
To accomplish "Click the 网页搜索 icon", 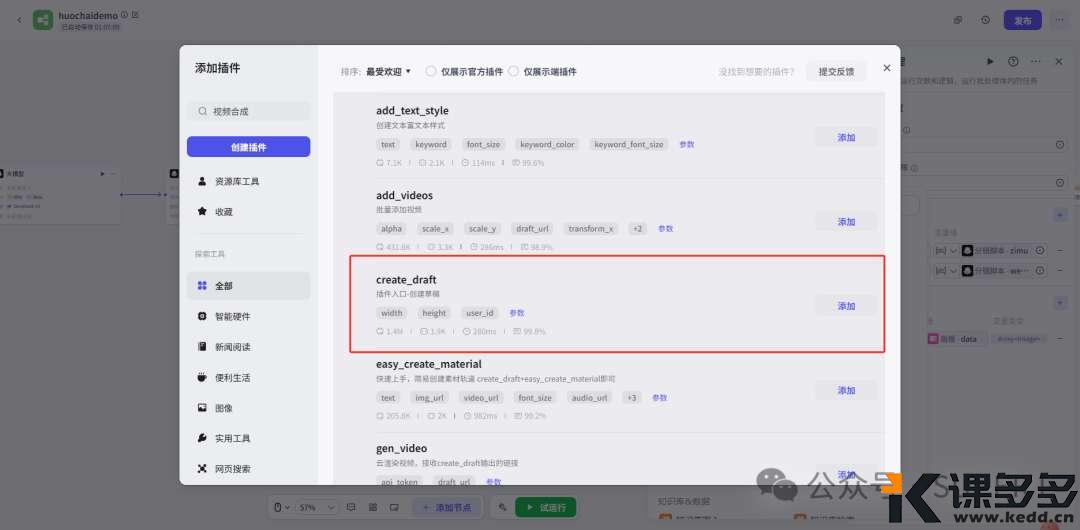I will coord(202,469).
